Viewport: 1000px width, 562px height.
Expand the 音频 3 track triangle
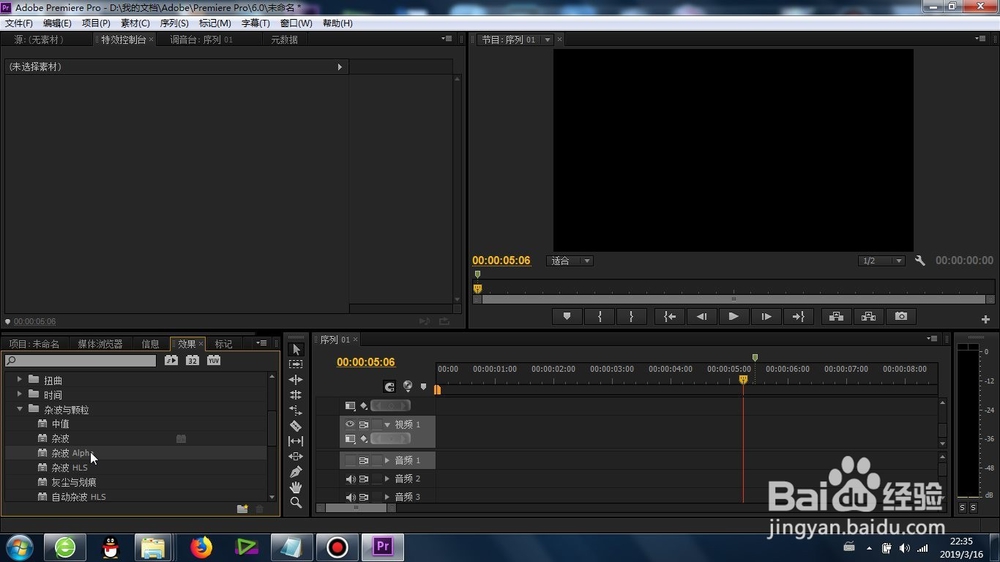[387, 496]
